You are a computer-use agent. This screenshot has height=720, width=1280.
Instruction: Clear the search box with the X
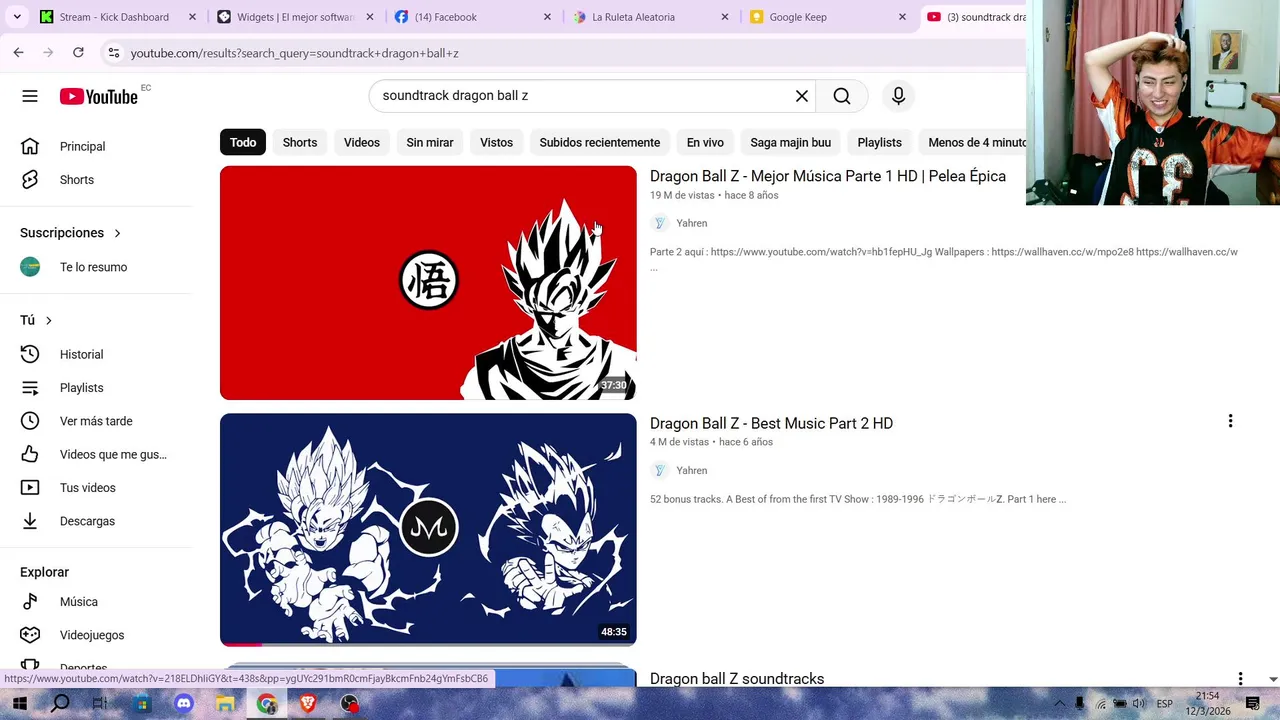(x=801, y=96)
